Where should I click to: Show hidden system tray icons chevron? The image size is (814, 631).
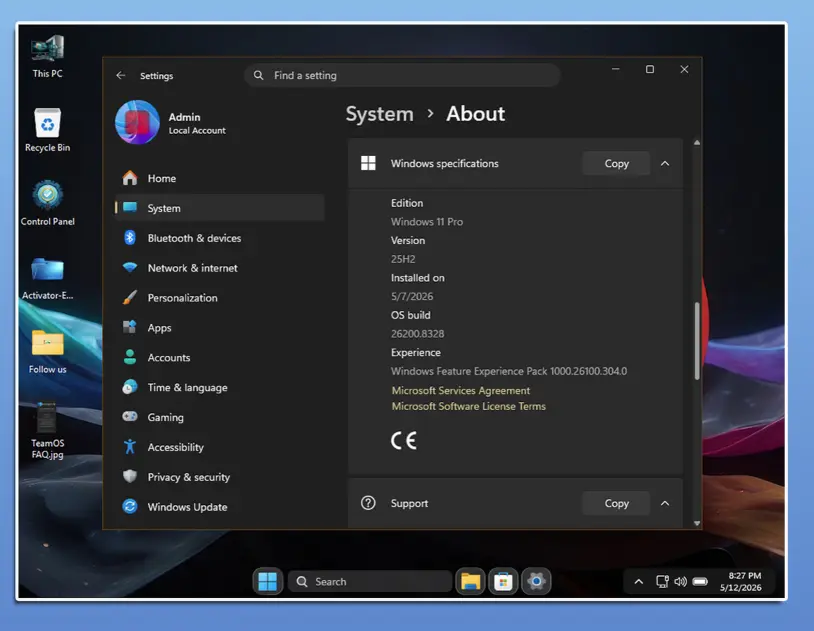(x=639, y=582)
